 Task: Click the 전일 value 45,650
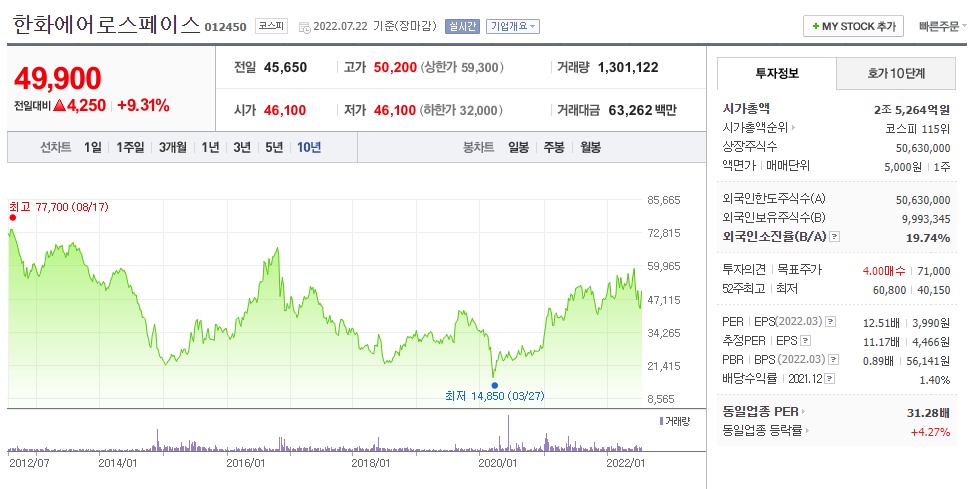click(285, 67)
